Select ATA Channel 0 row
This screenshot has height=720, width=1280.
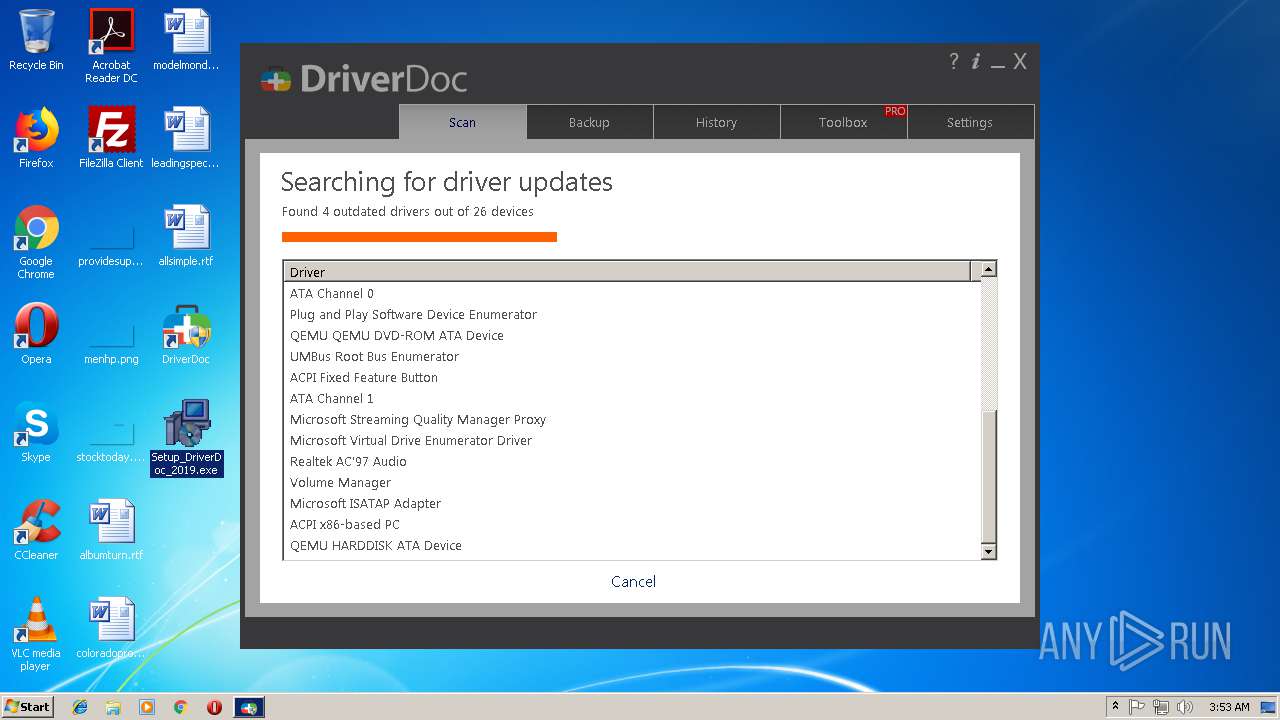coord(631,293)
